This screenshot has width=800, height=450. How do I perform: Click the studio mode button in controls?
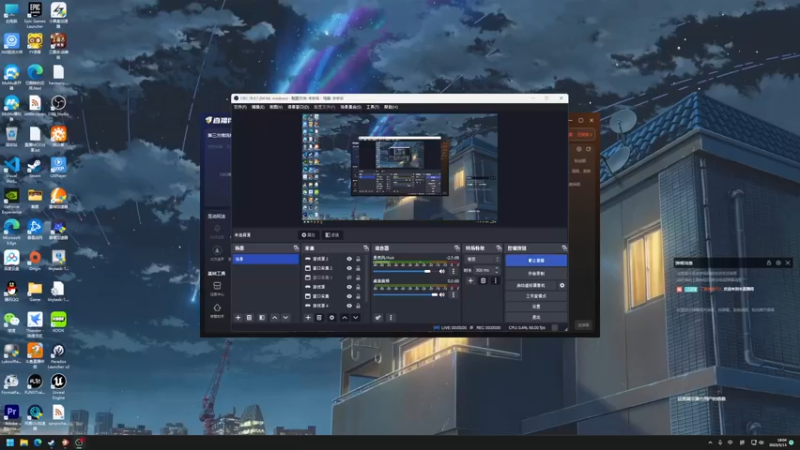click(x=536, y=296)
